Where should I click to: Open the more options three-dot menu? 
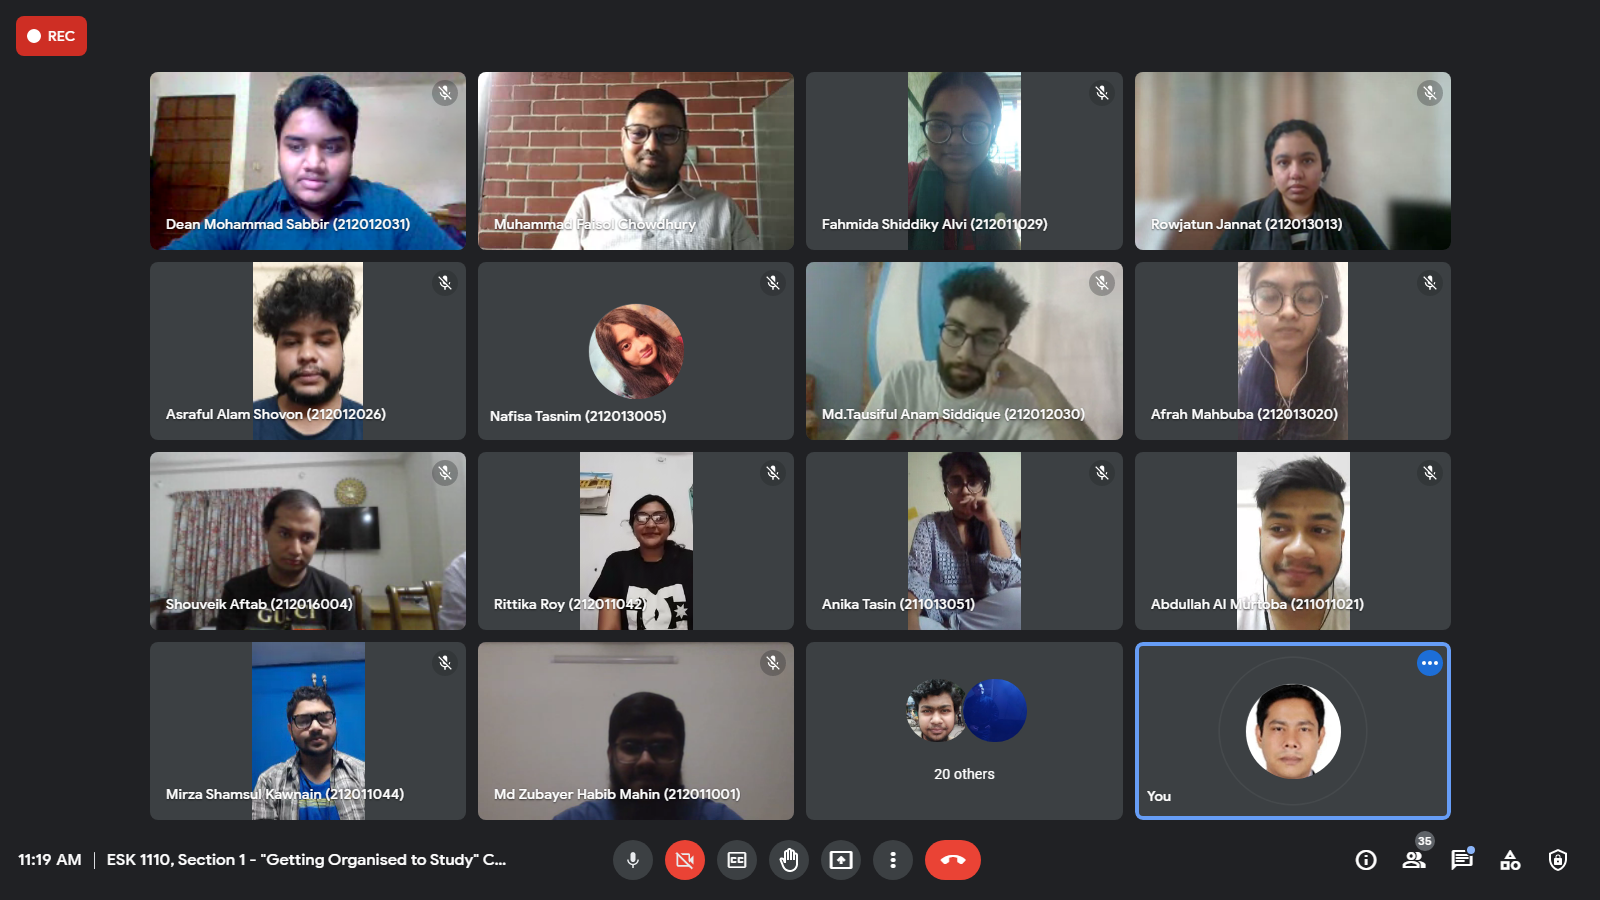[x=893, y=860]
